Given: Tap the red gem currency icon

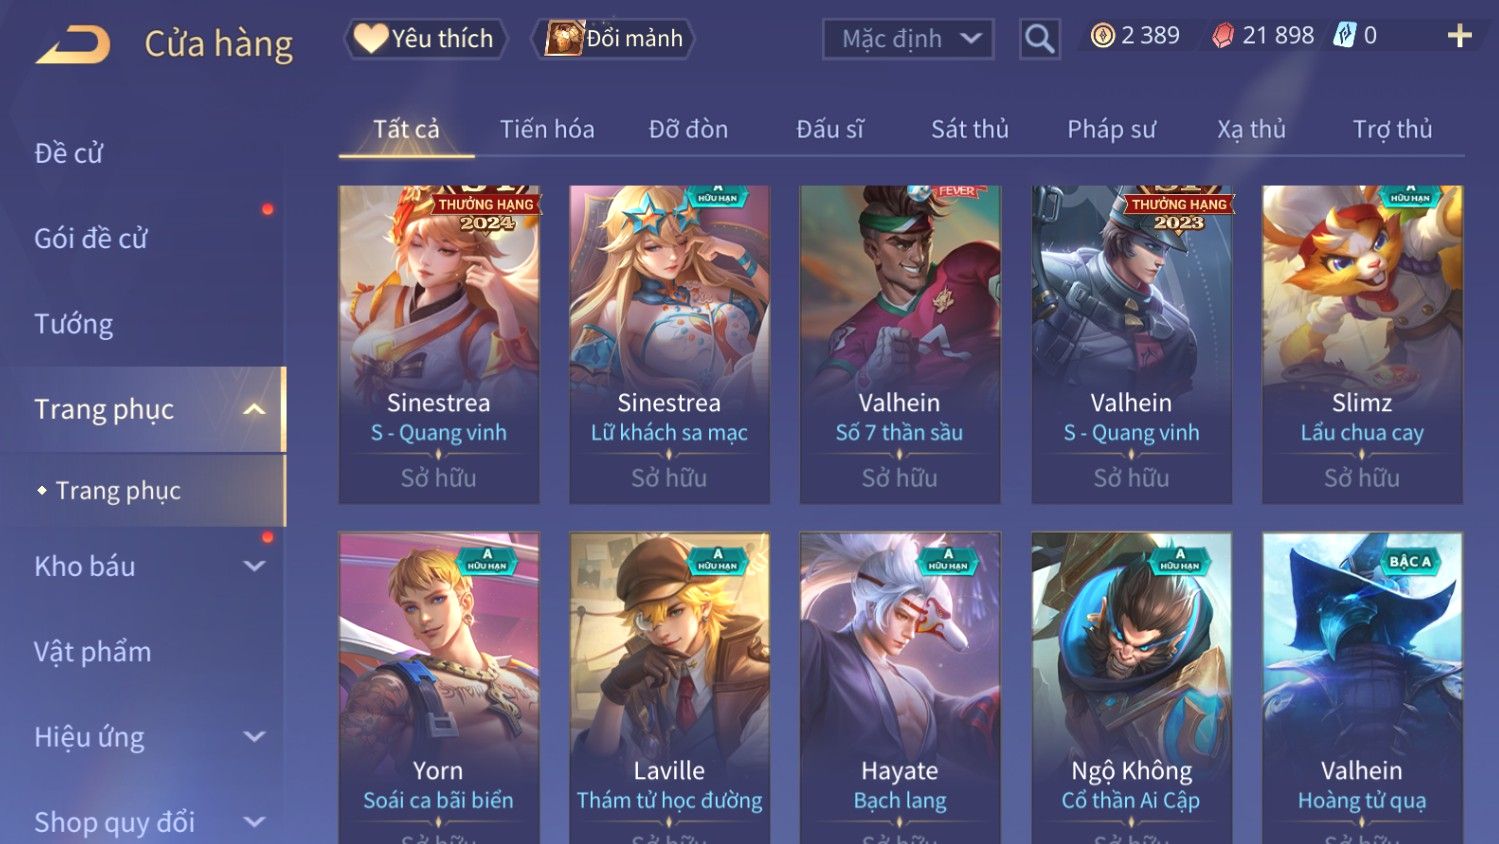Looking at the screenshot, I should pos(1223,37).
